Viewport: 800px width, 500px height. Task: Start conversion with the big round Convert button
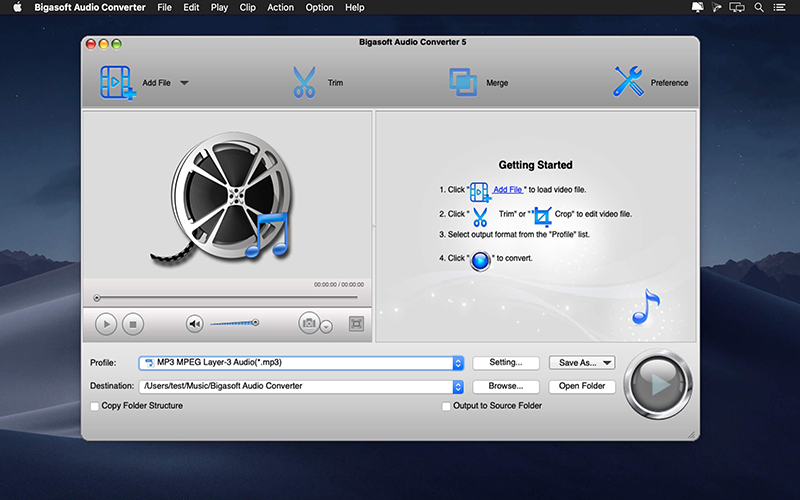coord(658,384)
